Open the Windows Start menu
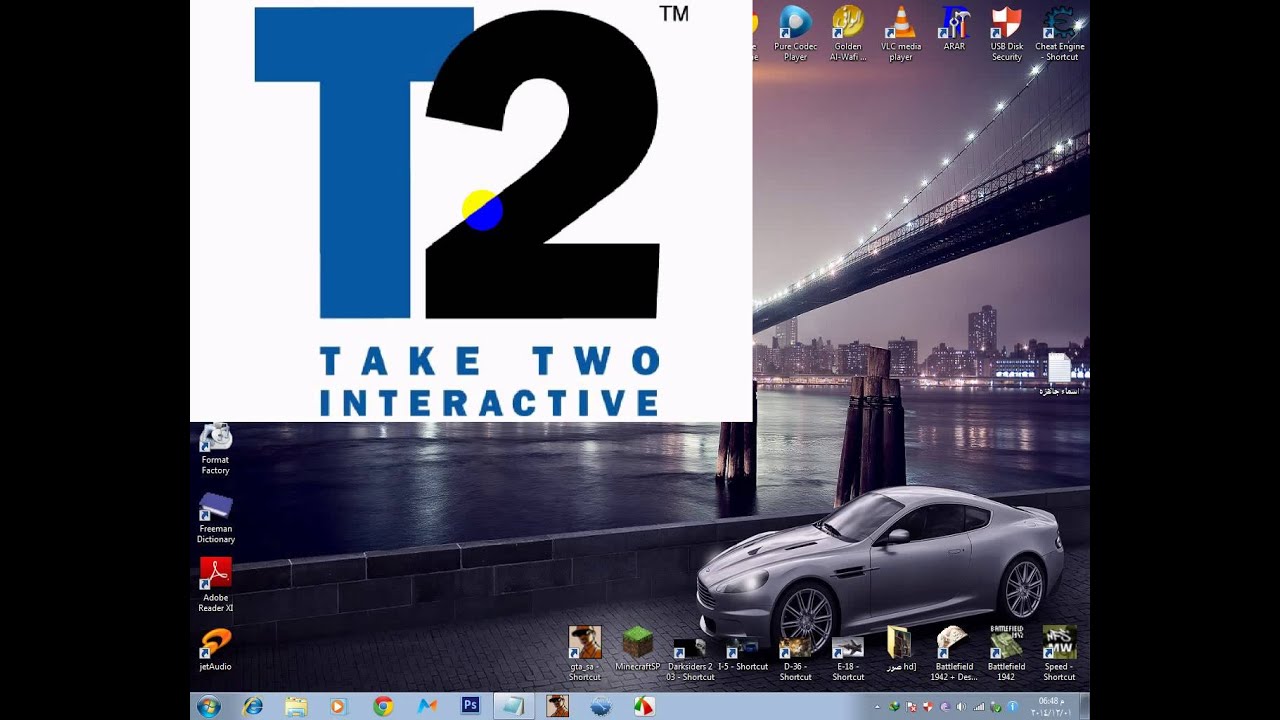 [x=209, y=706]
